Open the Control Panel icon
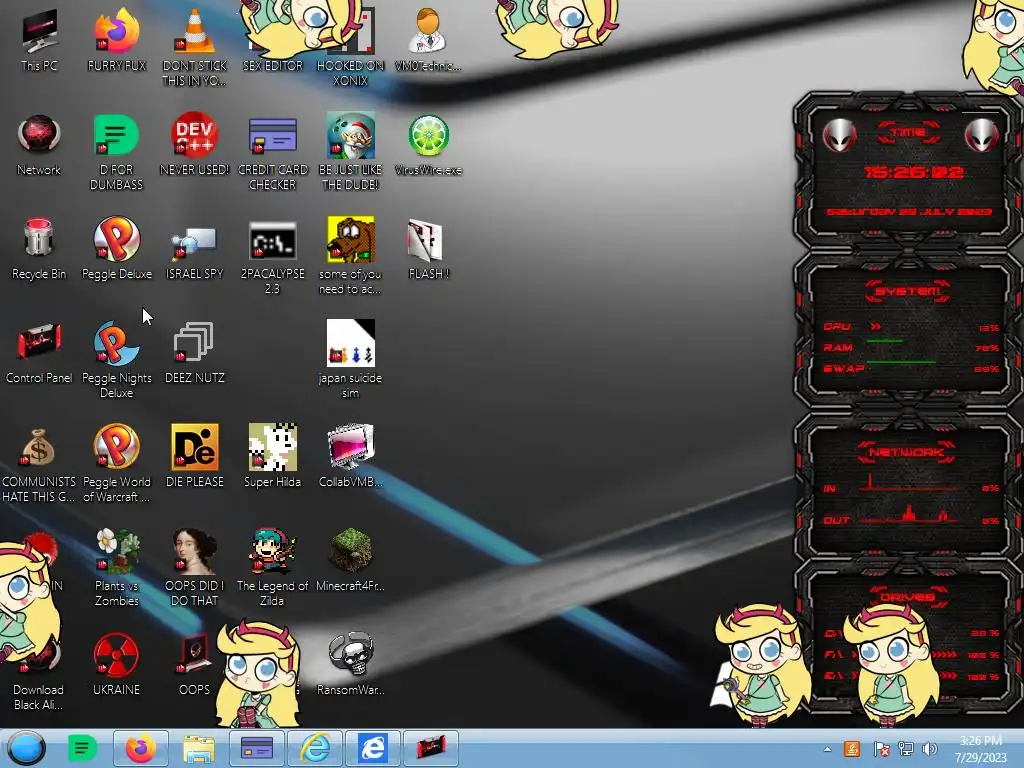Screen dimensions: 1024x768 click(x=39, y=353)
